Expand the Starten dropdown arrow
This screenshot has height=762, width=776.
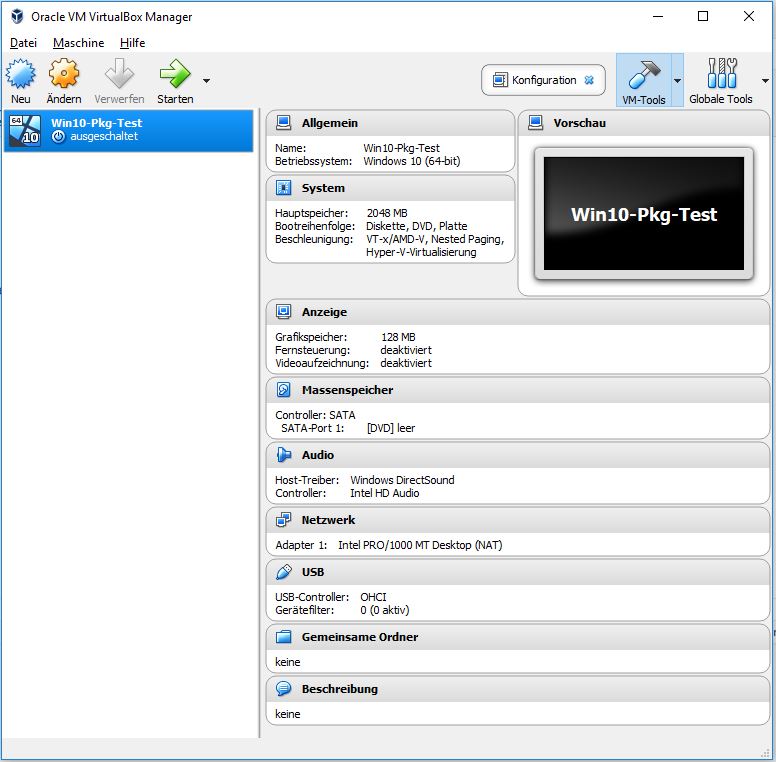[x=206, y=81]
